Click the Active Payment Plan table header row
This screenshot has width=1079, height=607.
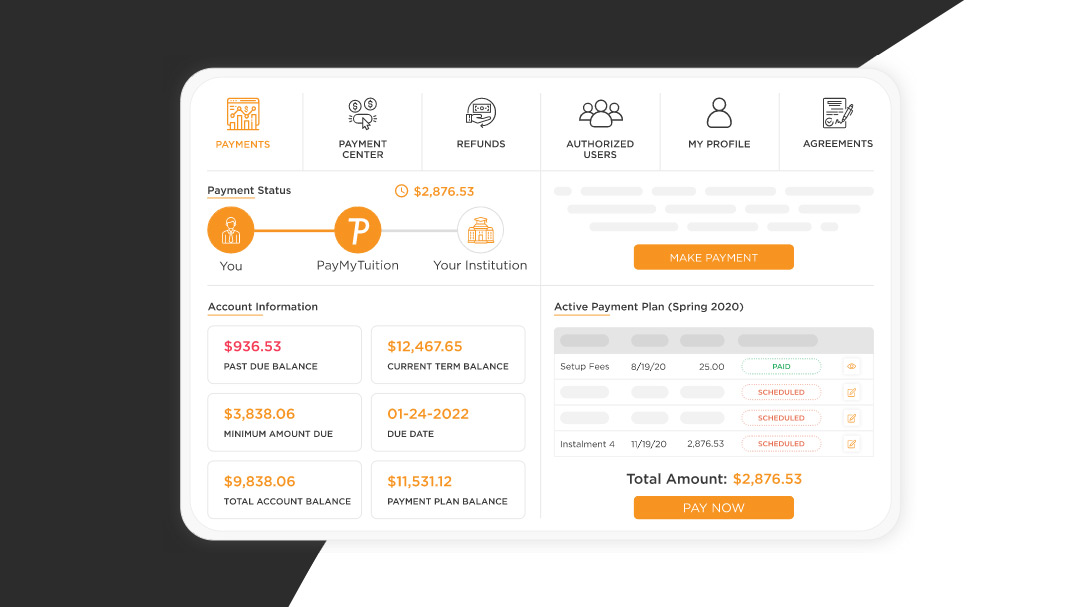(713, 340)
